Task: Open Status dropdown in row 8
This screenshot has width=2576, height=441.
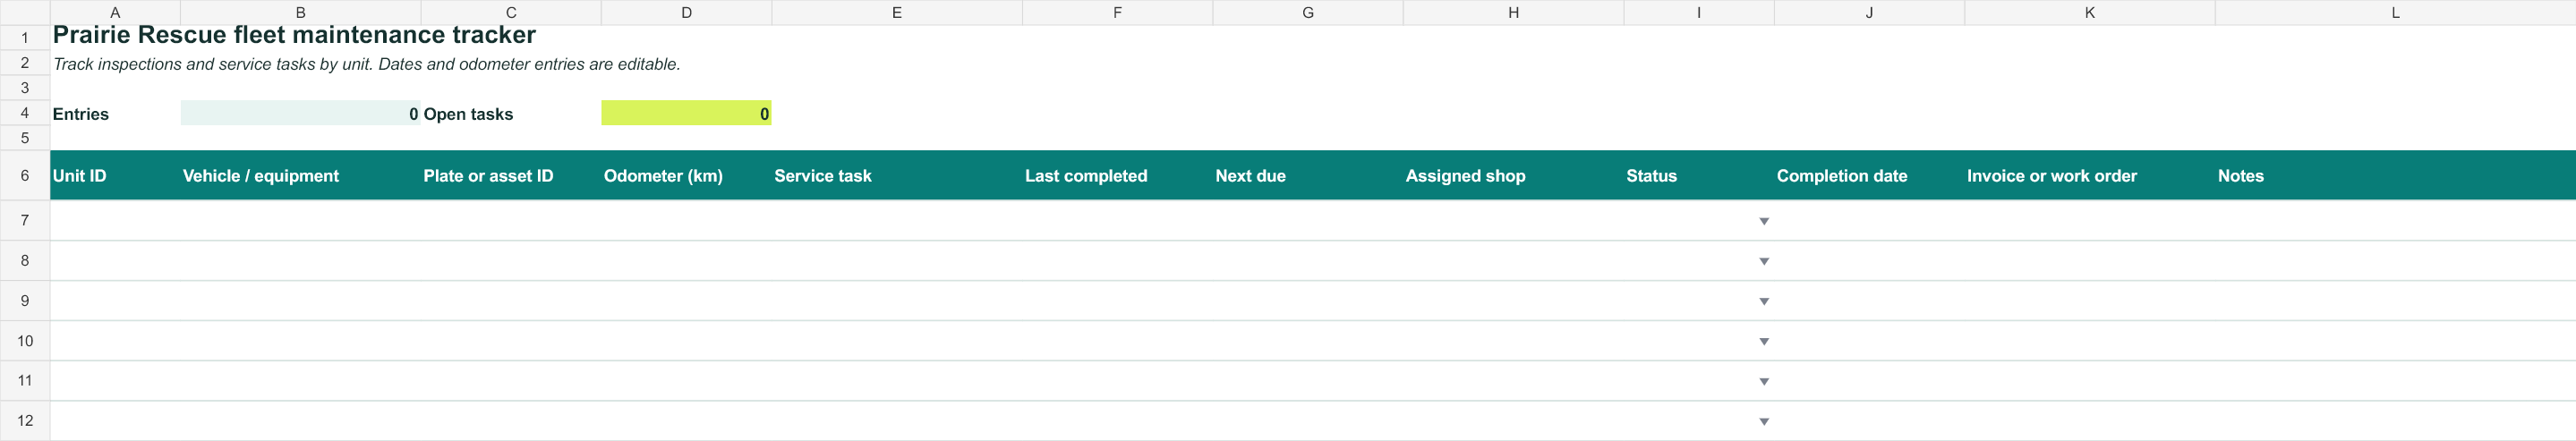Action: click(x=1763, y=261)
